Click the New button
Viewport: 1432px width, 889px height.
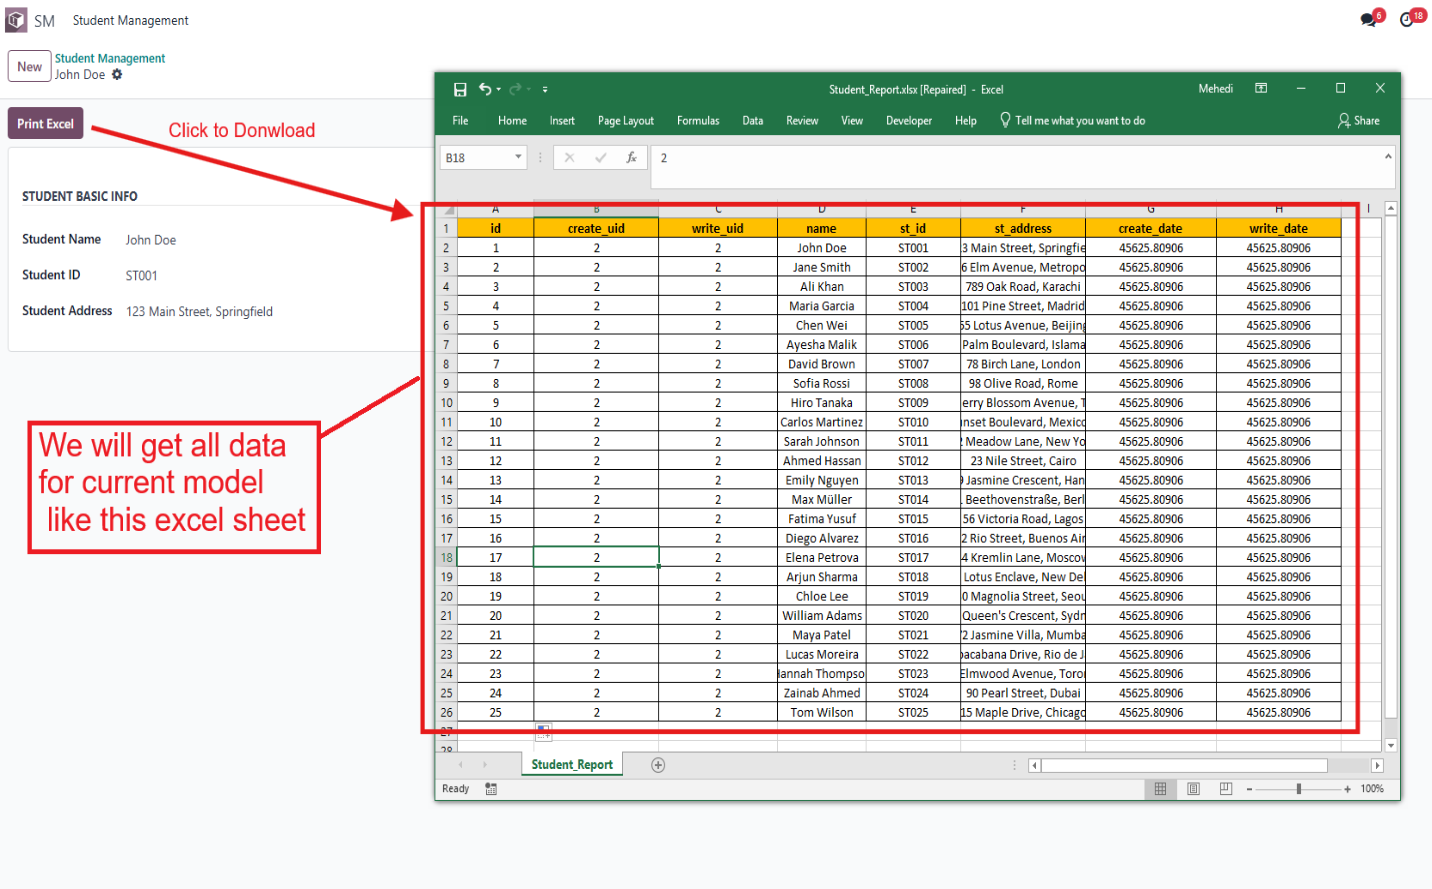click(29, 67)
